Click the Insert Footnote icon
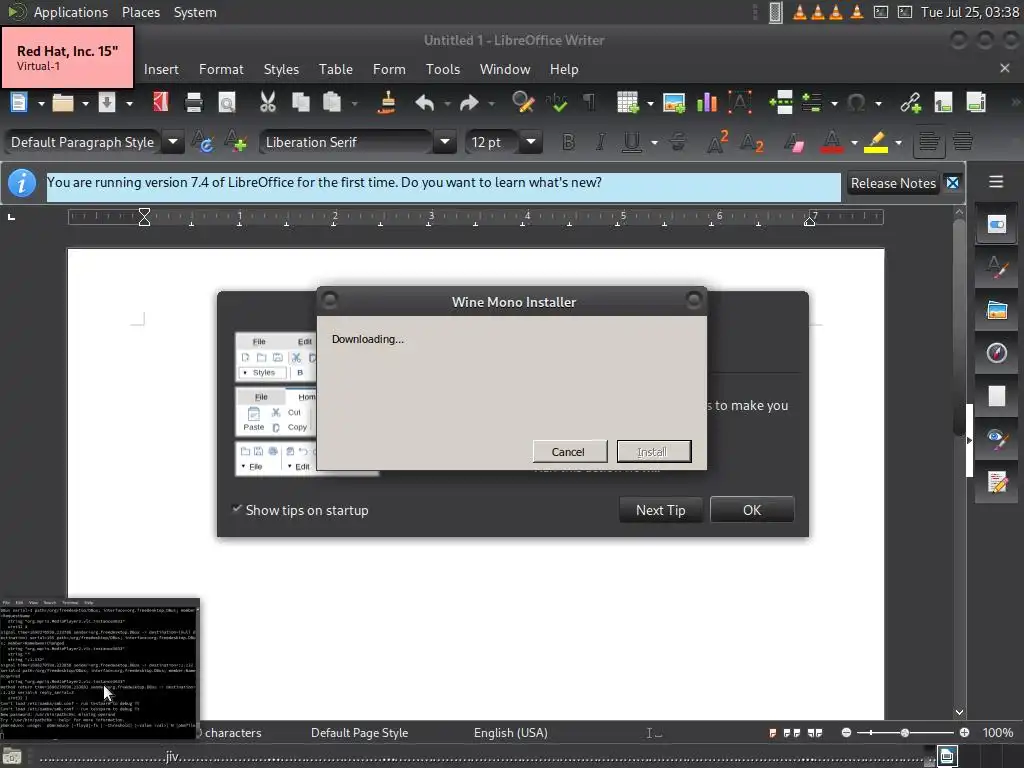Image resolution: width=1024 pixels, height=768 pixels. coord(943,103)
